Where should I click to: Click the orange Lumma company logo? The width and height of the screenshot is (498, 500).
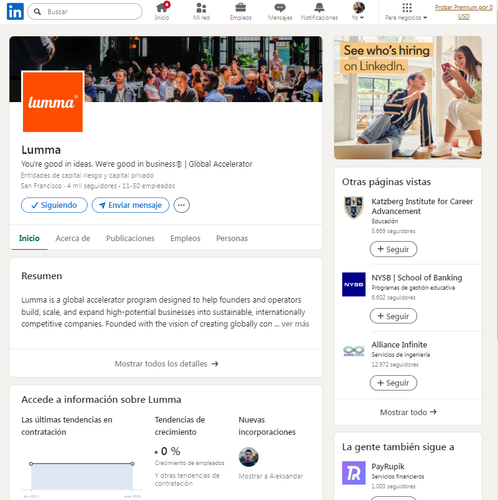pyautogui.click(x=53, y=102)
